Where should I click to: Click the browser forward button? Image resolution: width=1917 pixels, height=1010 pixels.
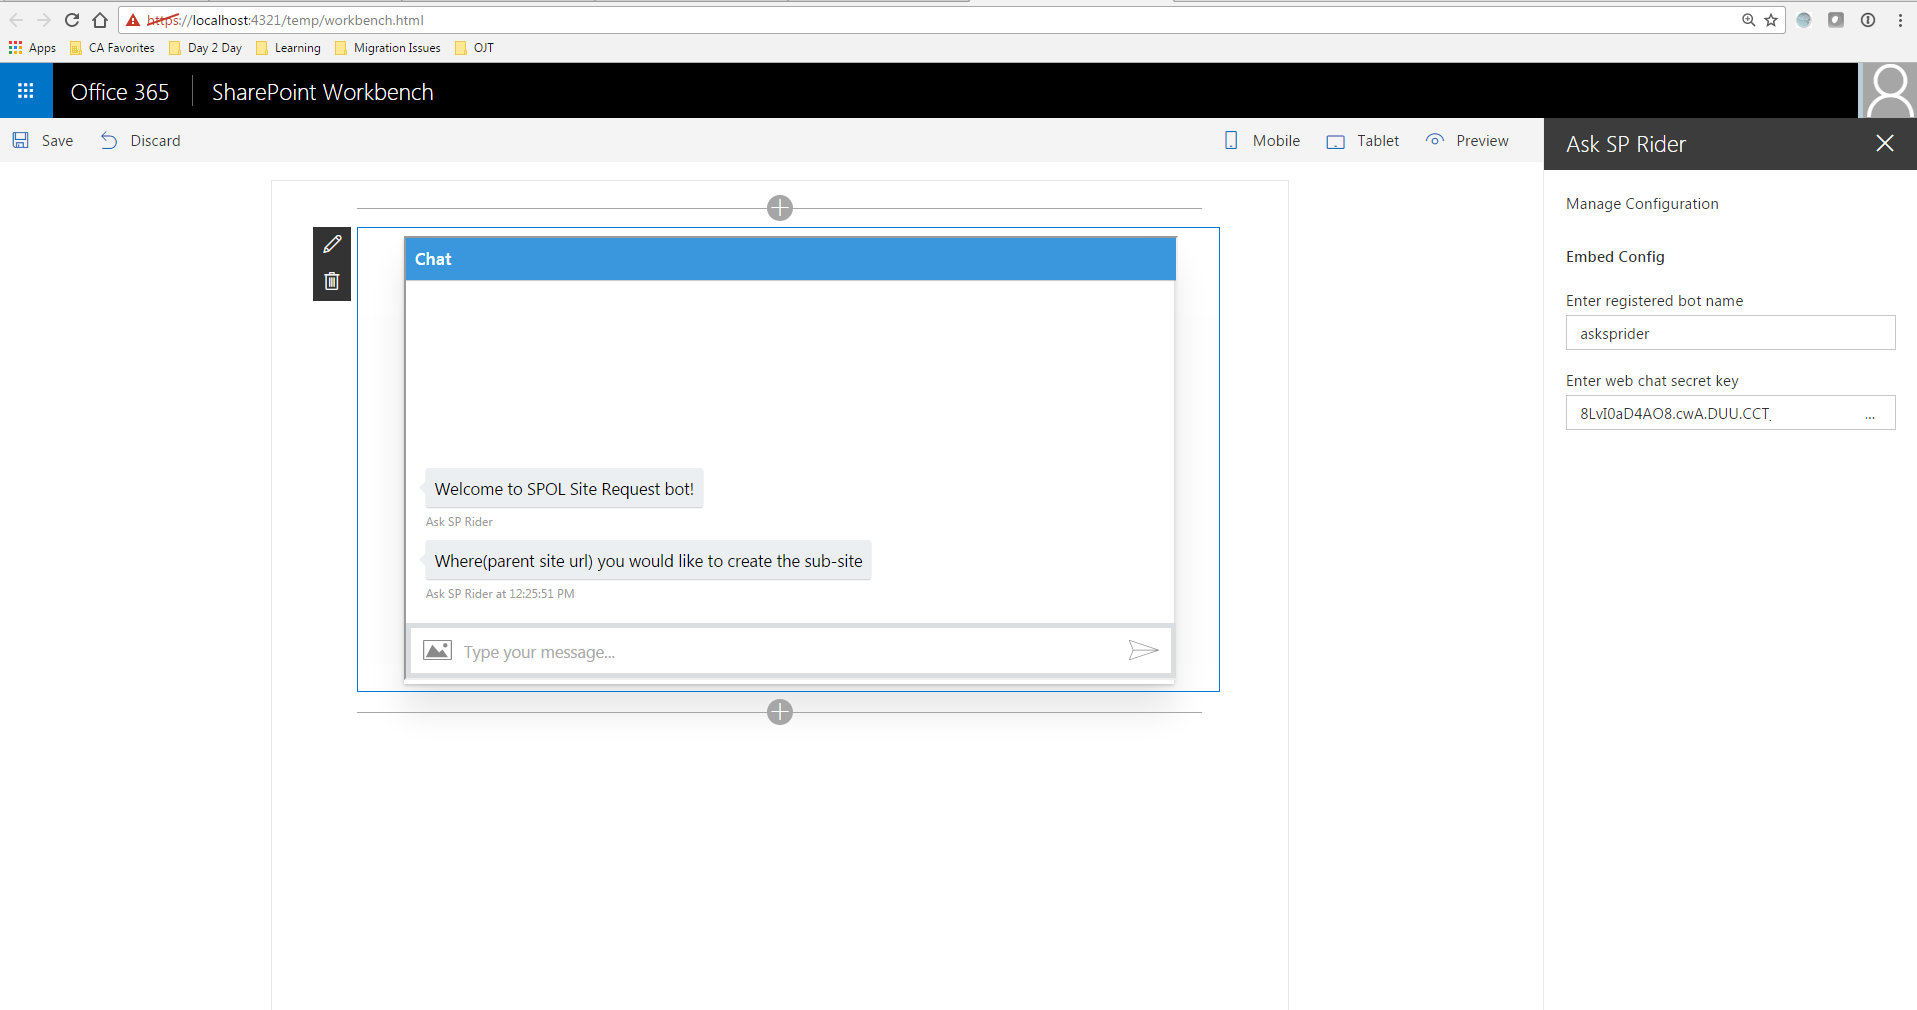(x=44, y=20)
